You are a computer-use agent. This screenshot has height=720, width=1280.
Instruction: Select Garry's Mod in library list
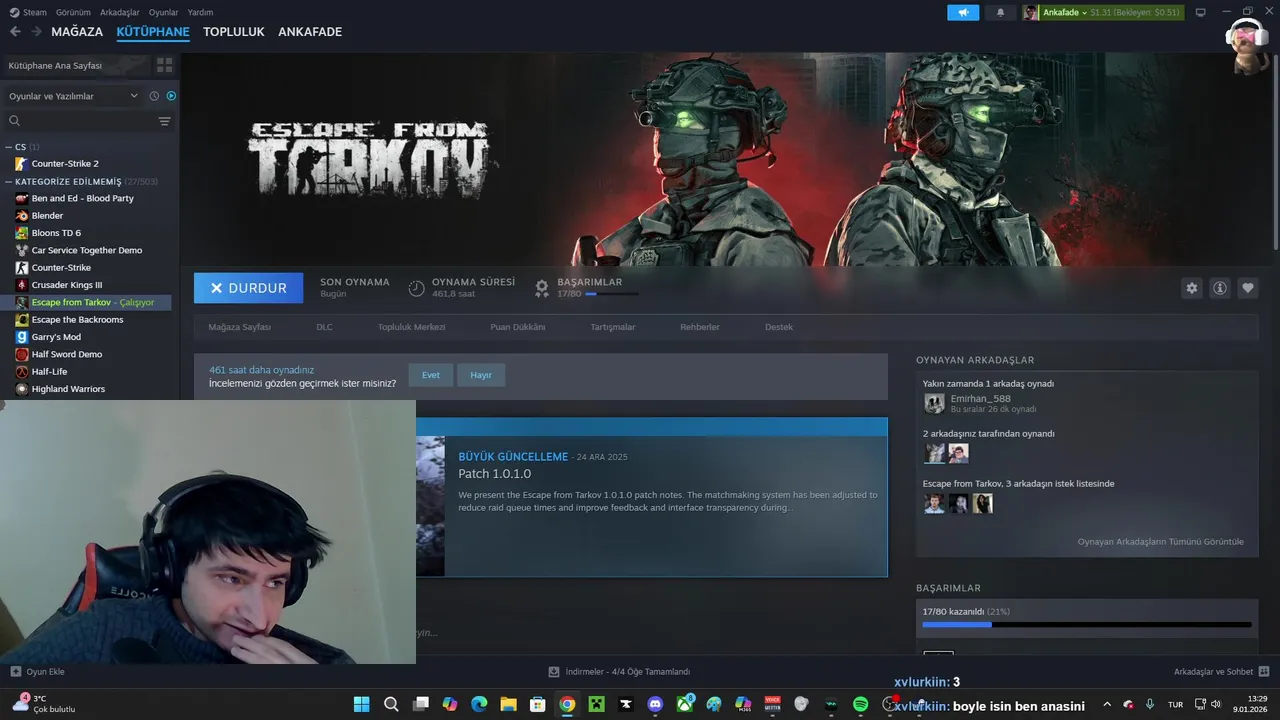pos(56,337)
